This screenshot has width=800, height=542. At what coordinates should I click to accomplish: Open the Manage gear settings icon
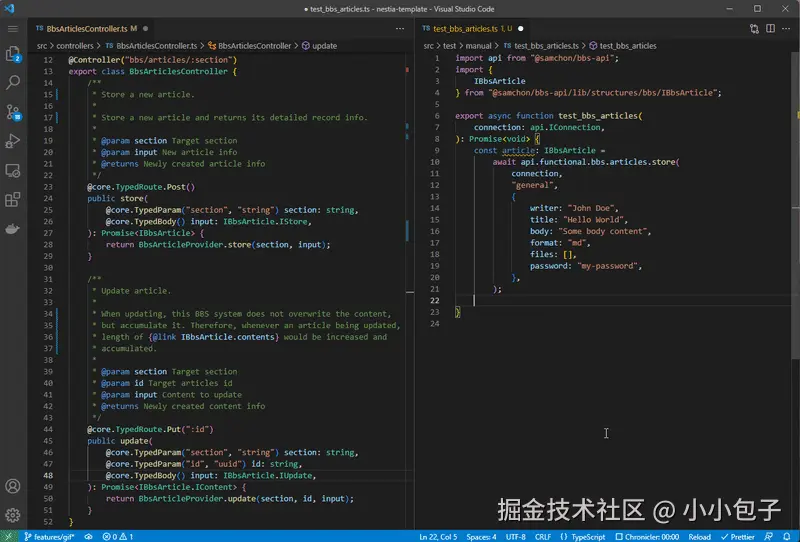pos(13,516)
